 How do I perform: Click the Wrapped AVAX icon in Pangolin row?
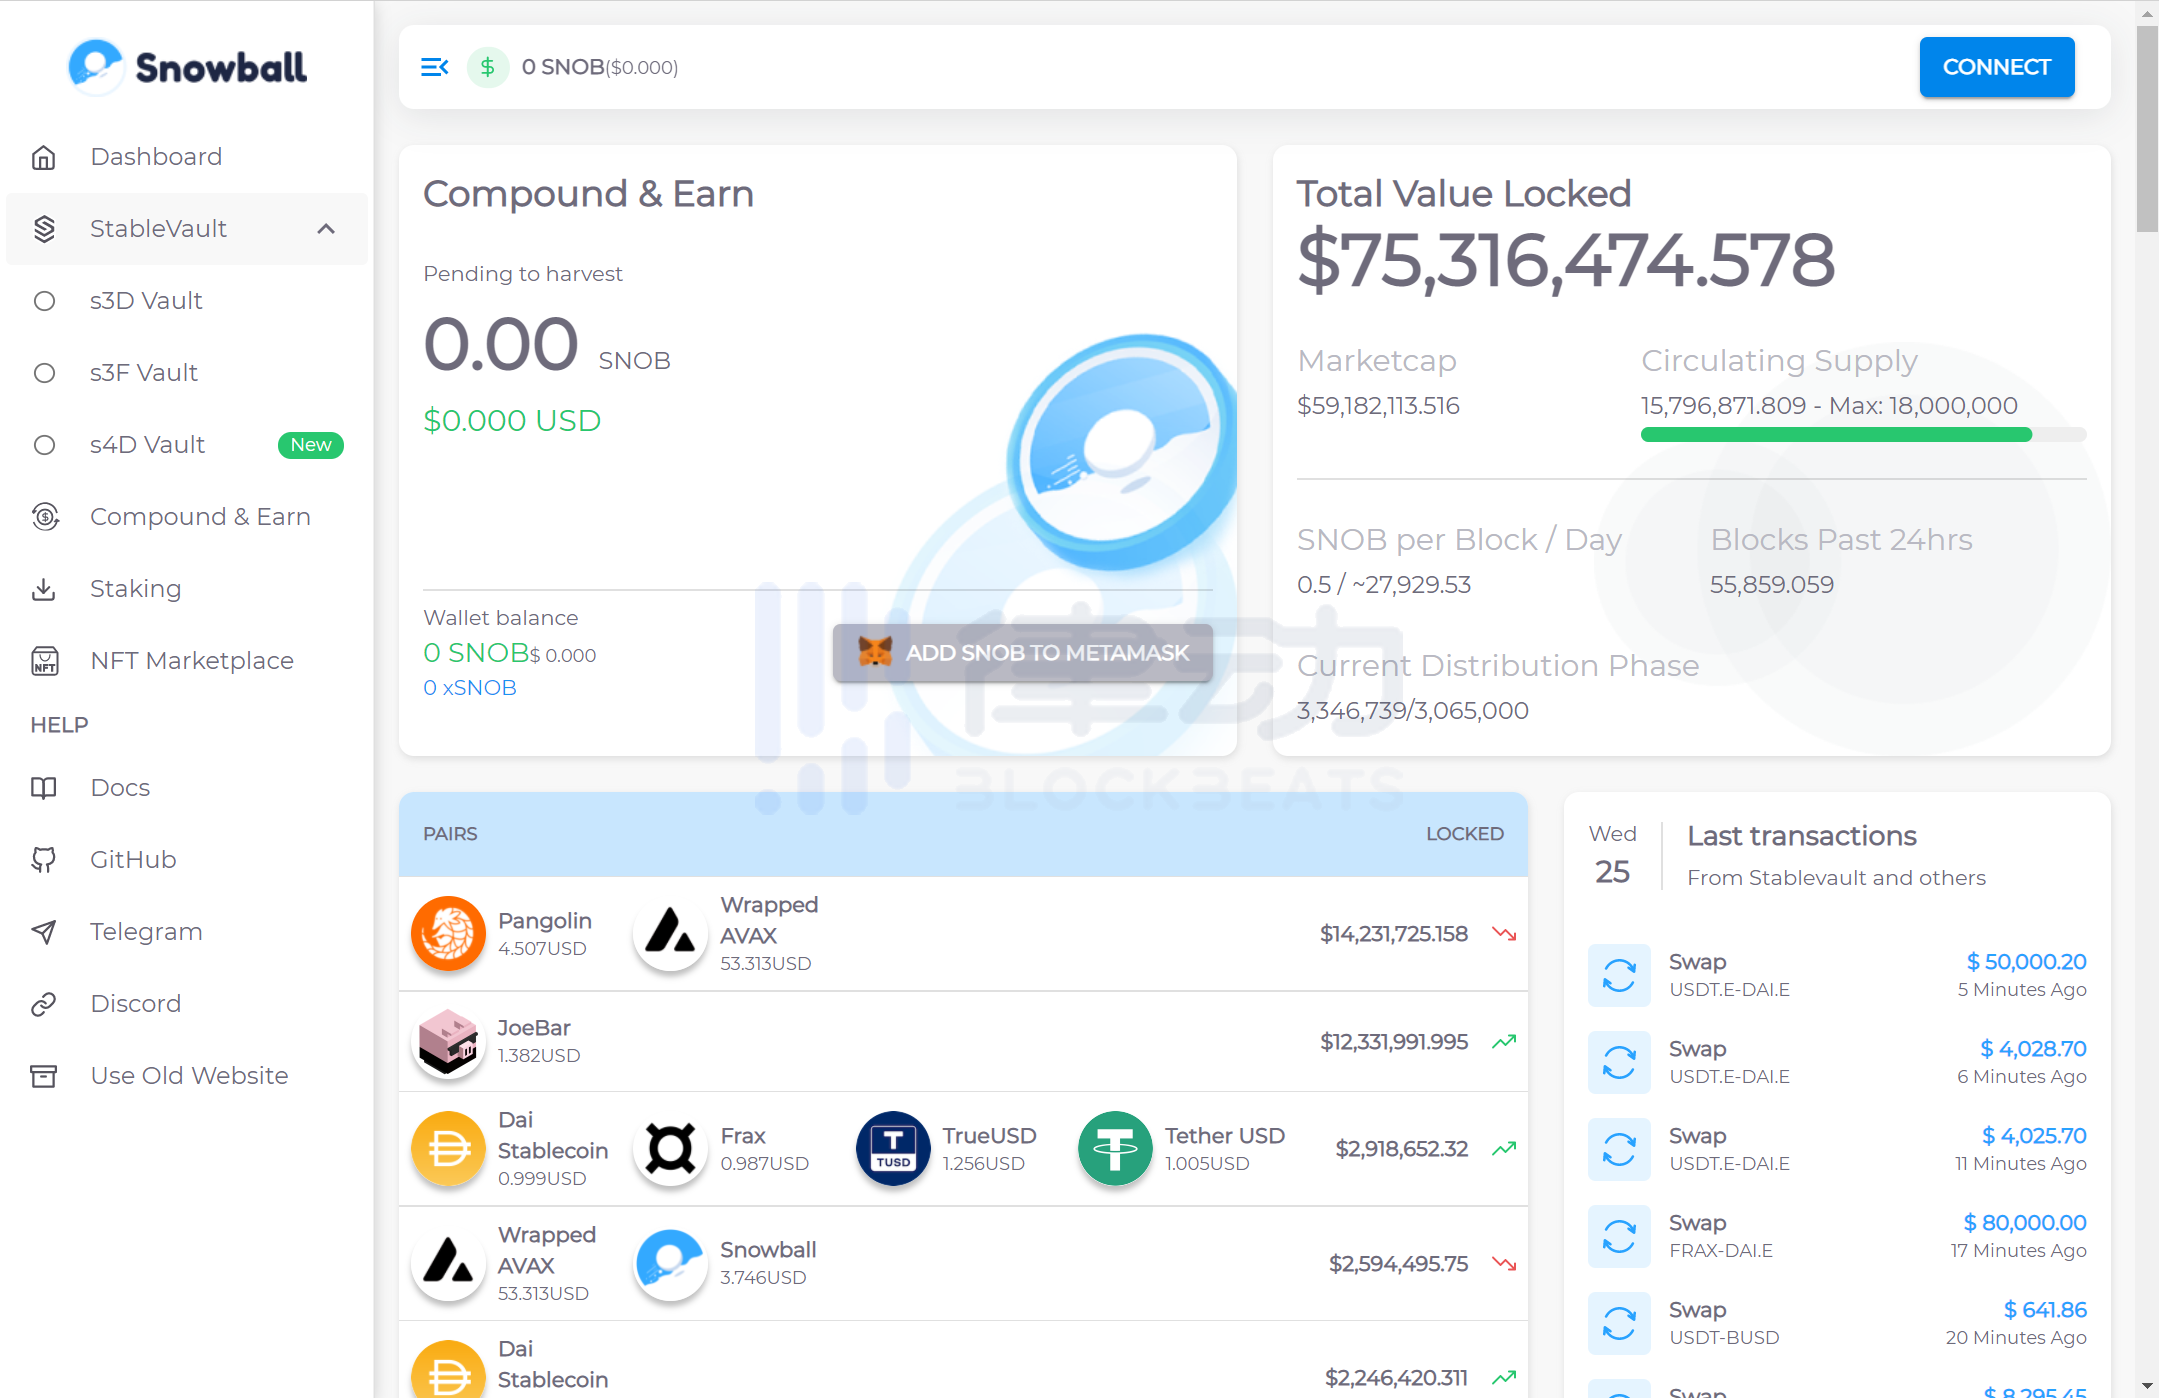pos(670,934)
